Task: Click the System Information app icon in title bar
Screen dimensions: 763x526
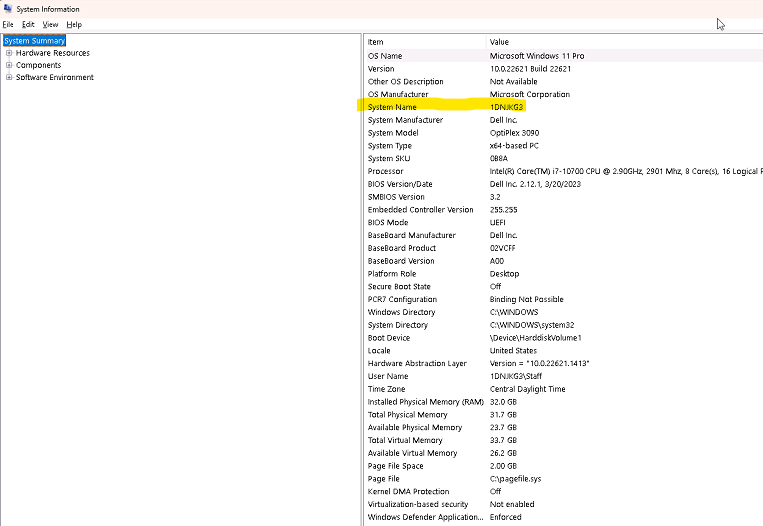Action: pyautogui.click(x=8, y=9)
